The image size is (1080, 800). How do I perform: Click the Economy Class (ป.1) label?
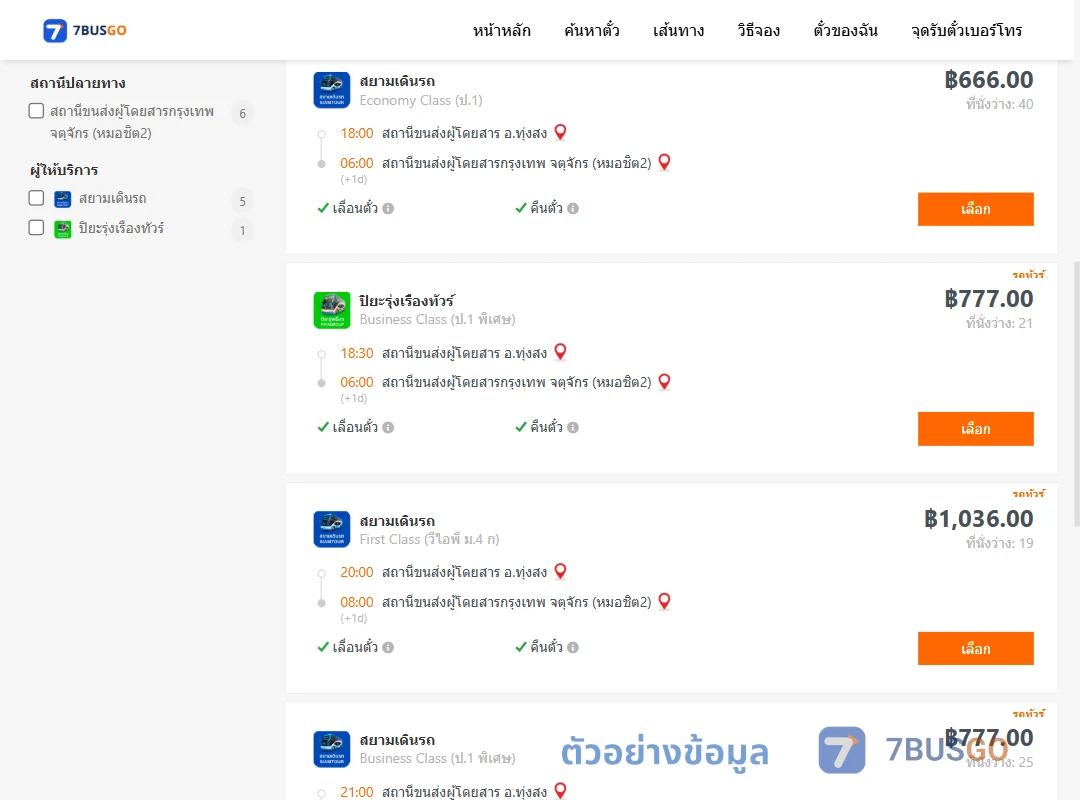click(421, 101)
